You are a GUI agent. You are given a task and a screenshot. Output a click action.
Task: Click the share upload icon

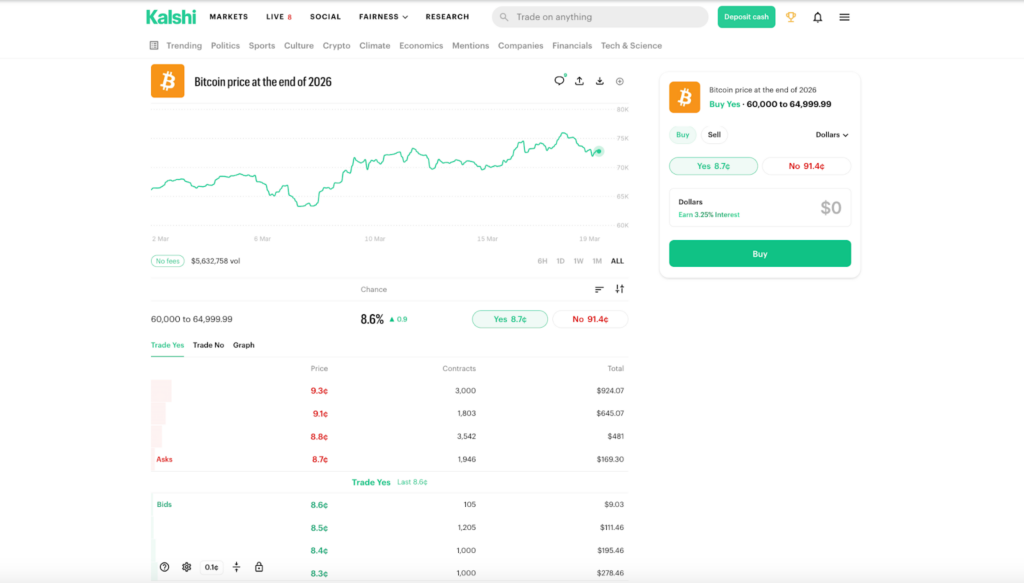tap(579, 81)
